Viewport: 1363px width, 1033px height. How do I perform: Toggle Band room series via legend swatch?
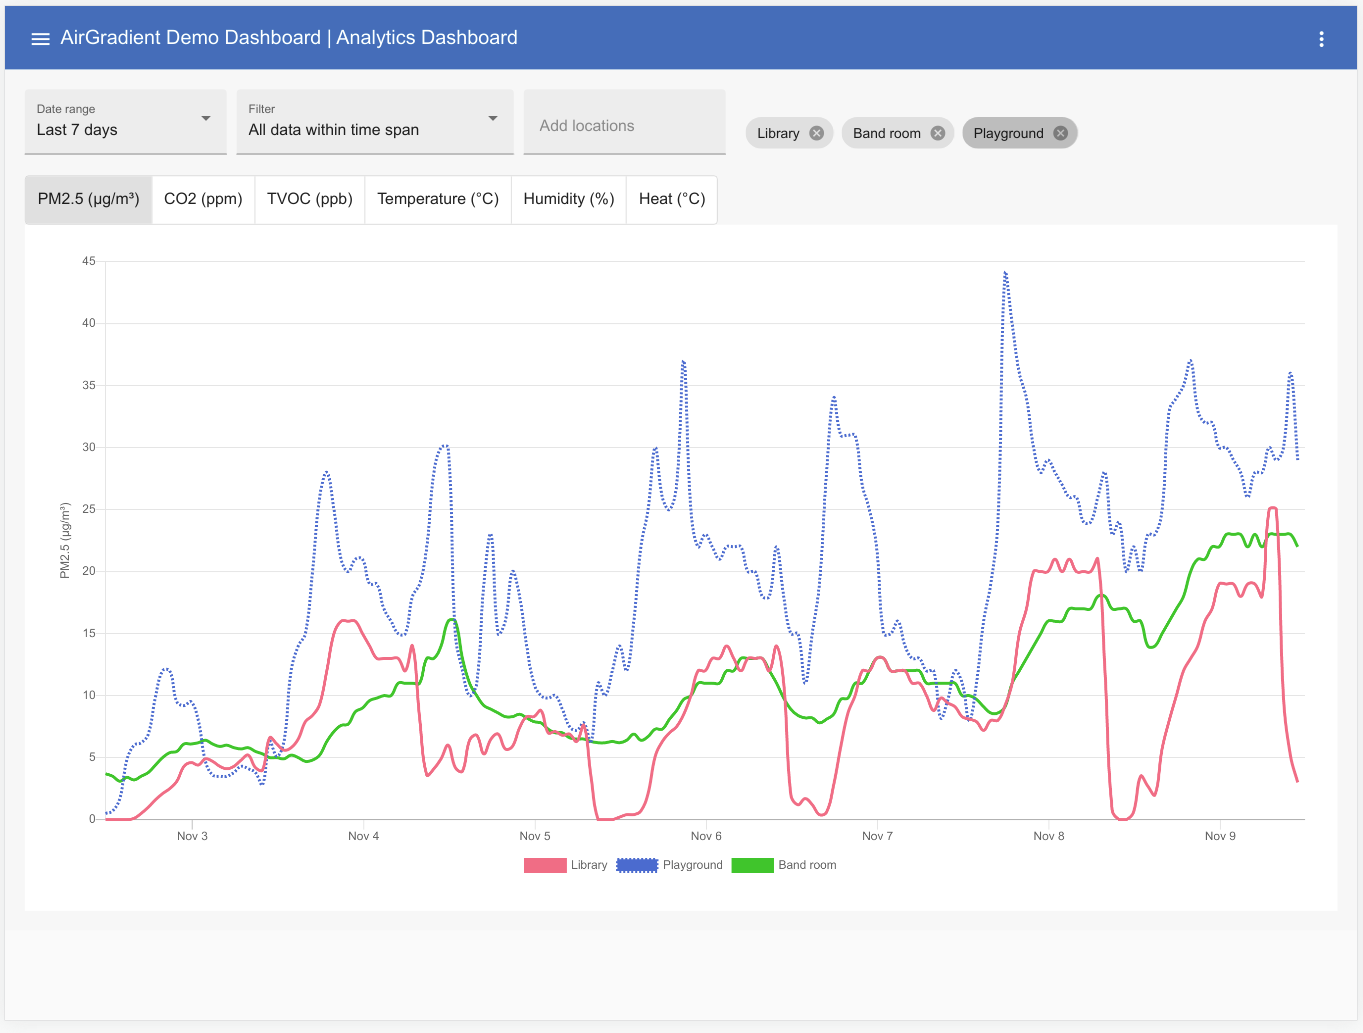point(752,866)
